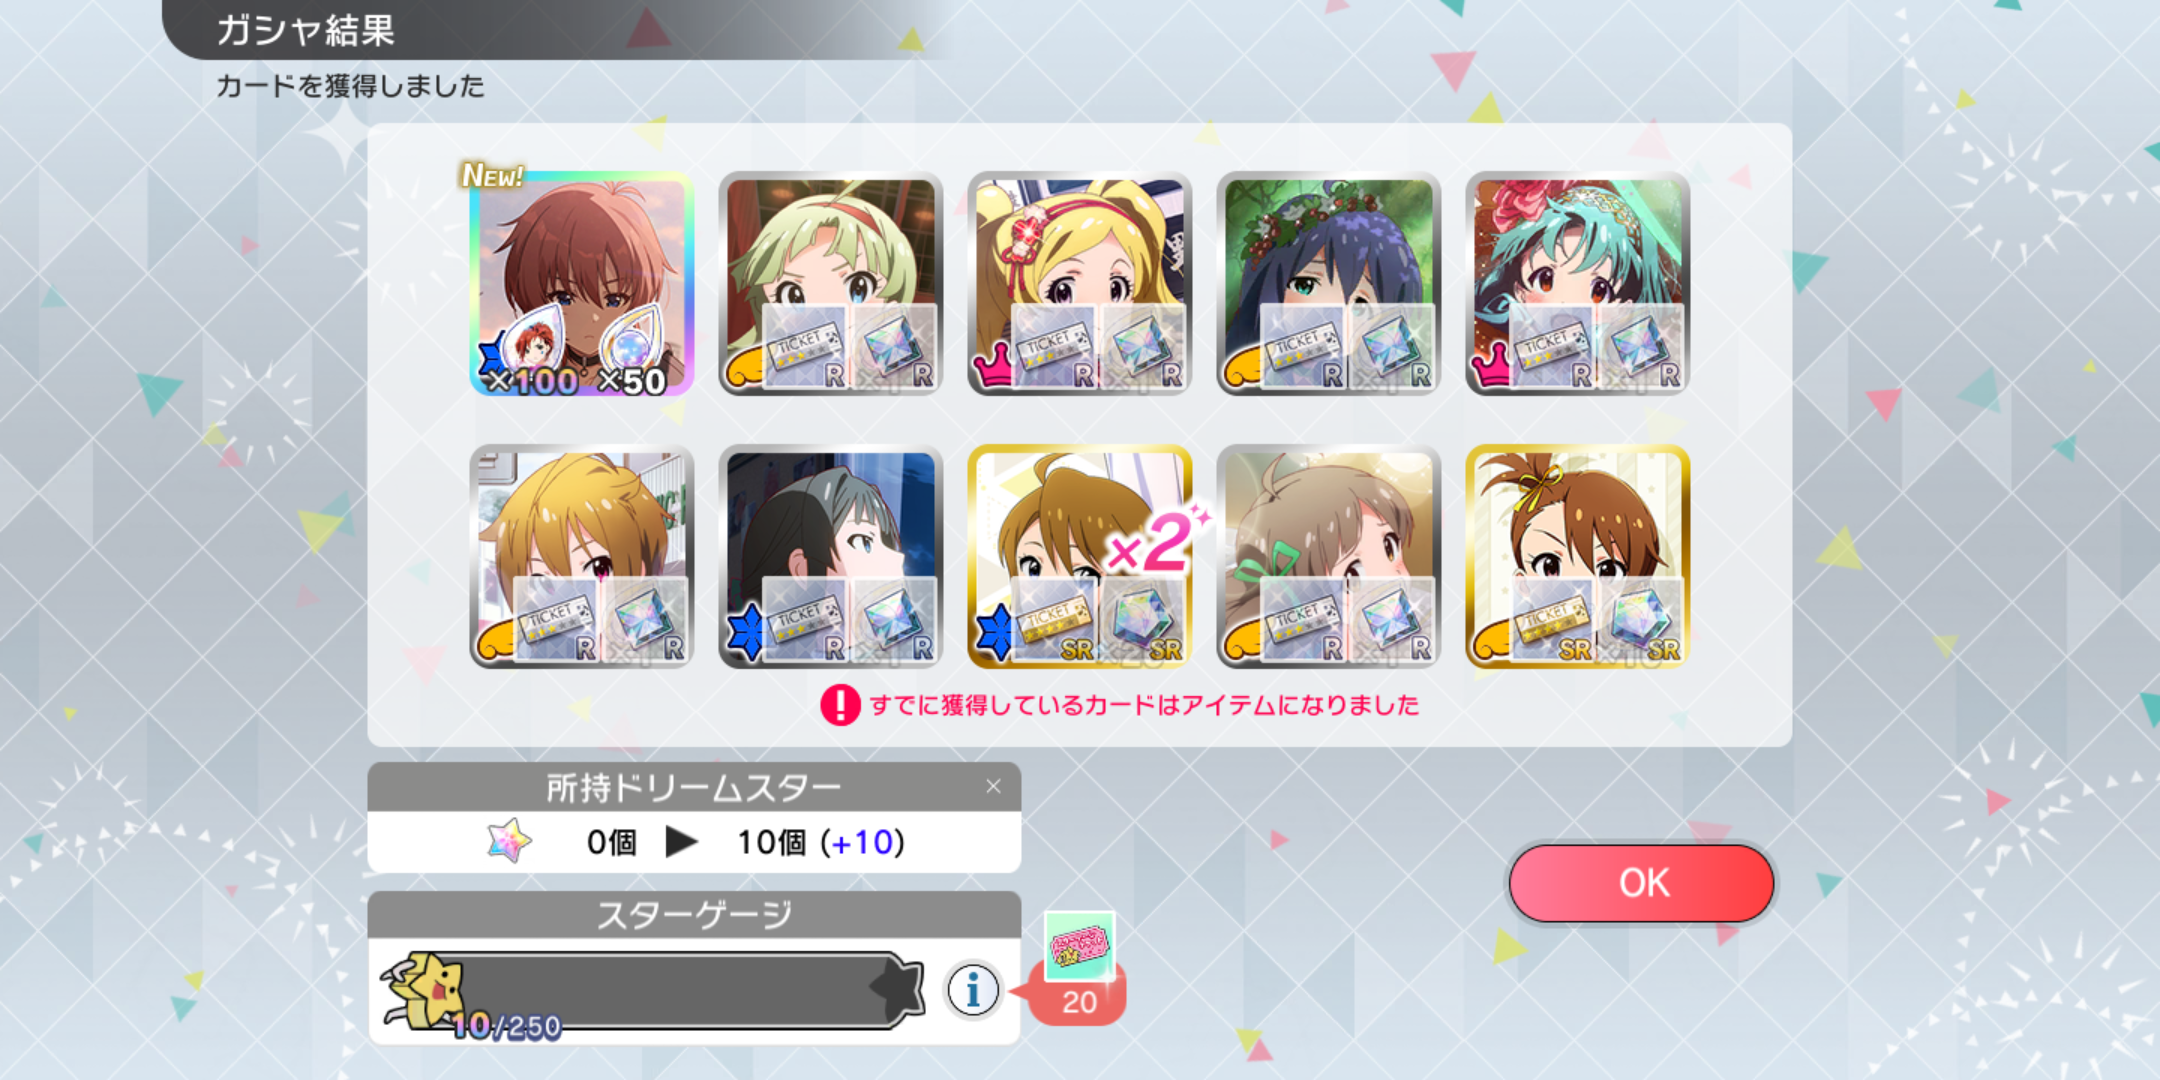Close the Dream Star panel with X
The width and height of the screenshot is (2160, 1080).
click(993, 787)
